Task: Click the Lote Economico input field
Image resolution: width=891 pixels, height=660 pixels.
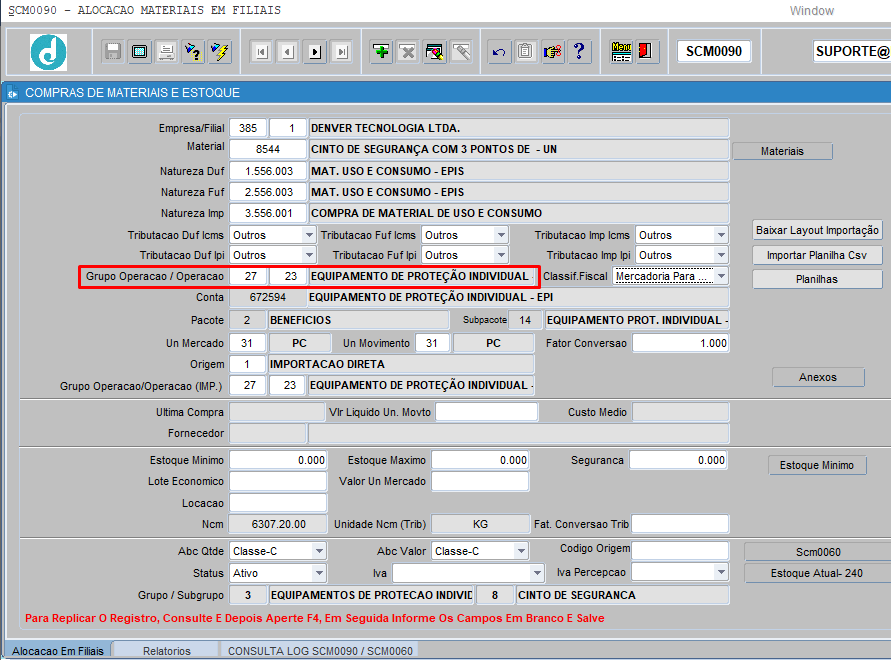Action: (x=278, y=481)
